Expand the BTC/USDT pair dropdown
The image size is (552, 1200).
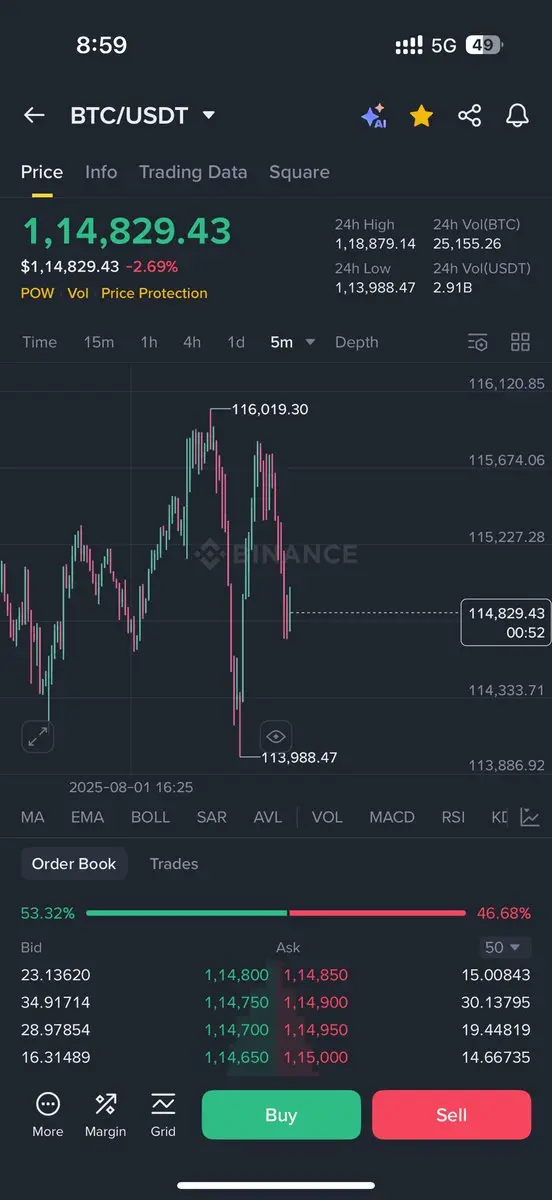coord(208,115)
